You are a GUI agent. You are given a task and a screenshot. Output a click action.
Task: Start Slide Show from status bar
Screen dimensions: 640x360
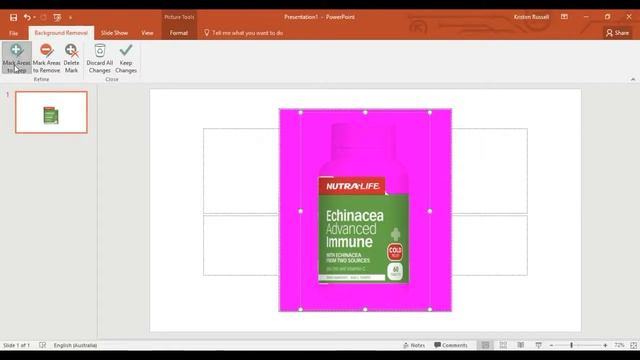pos(538,345)
